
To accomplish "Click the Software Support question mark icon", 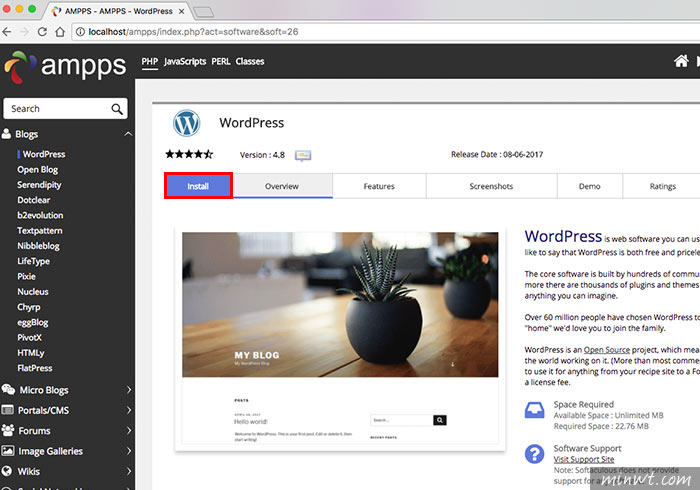I will pyautogui.click(x=534, y=454).
